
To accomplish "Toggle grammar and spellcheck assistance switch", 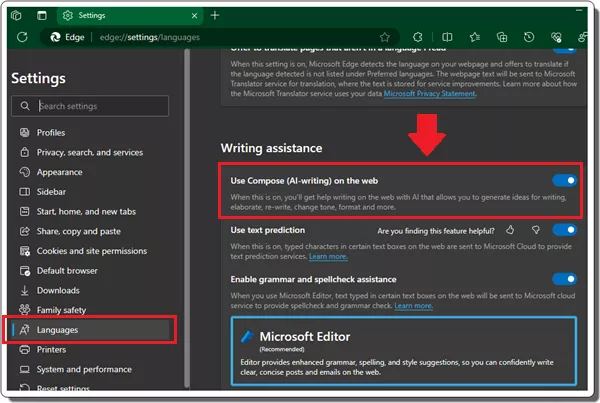I will click(x=564, y=279).
